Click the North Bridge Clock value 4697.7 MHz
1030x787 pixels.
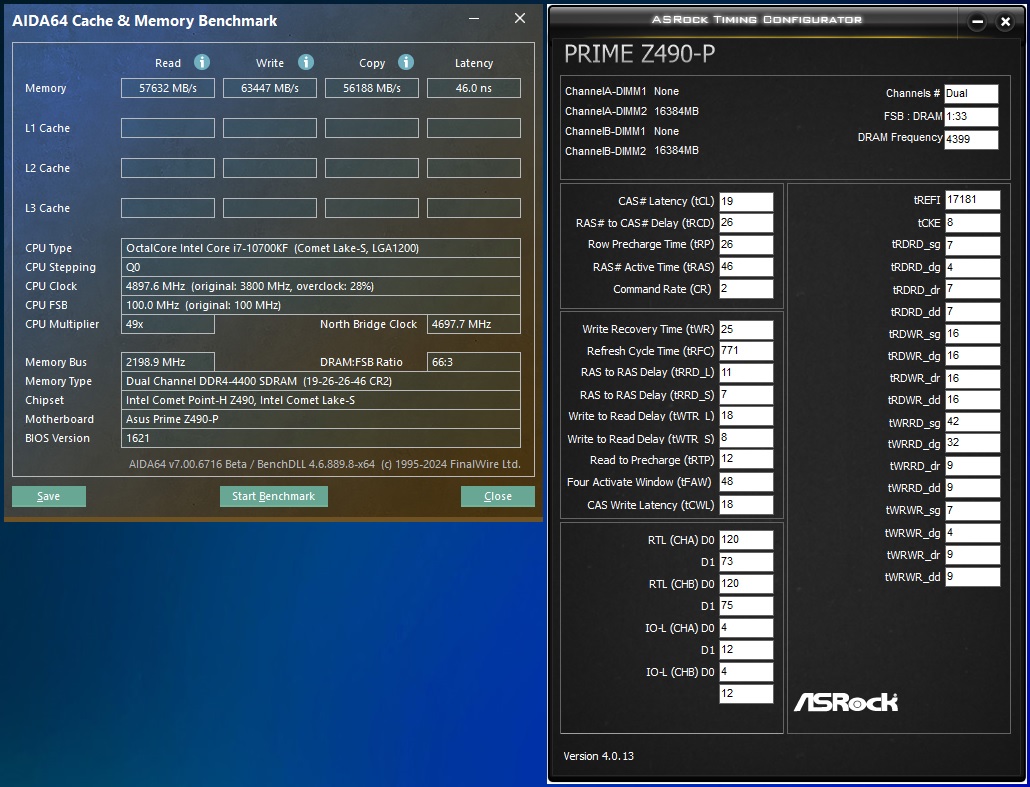point(474,325)
